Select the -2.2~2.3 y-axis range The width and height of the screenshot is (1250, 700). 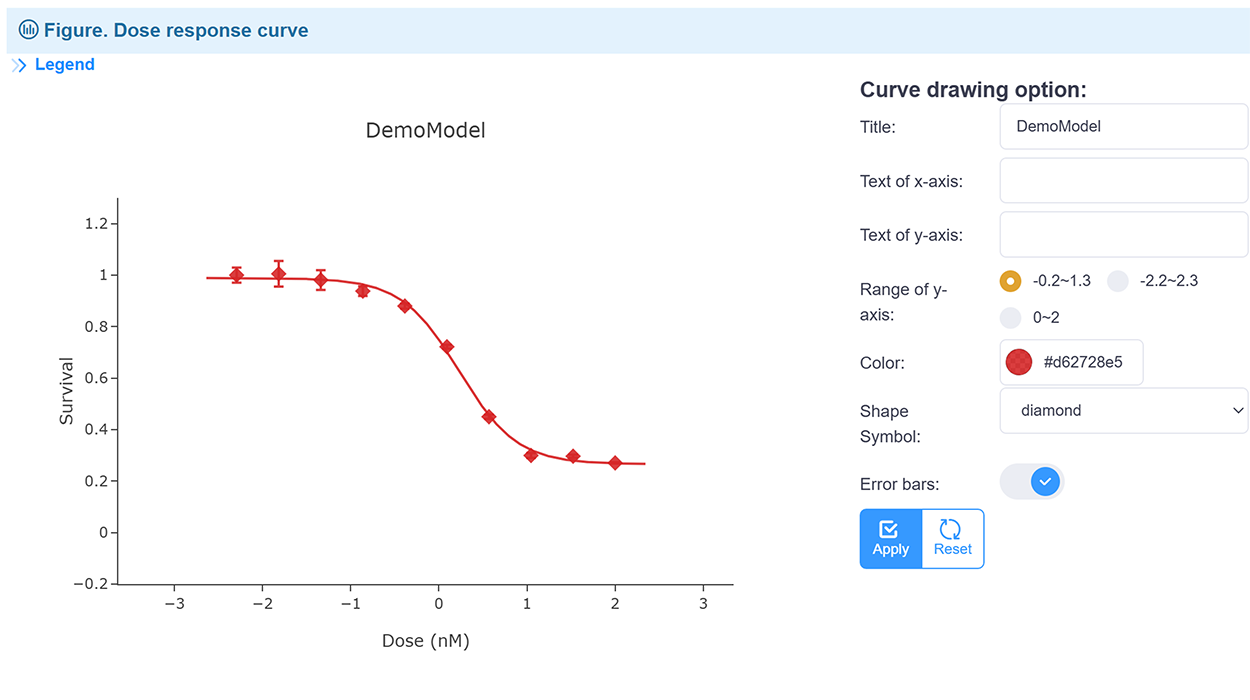click(1118, 281)
